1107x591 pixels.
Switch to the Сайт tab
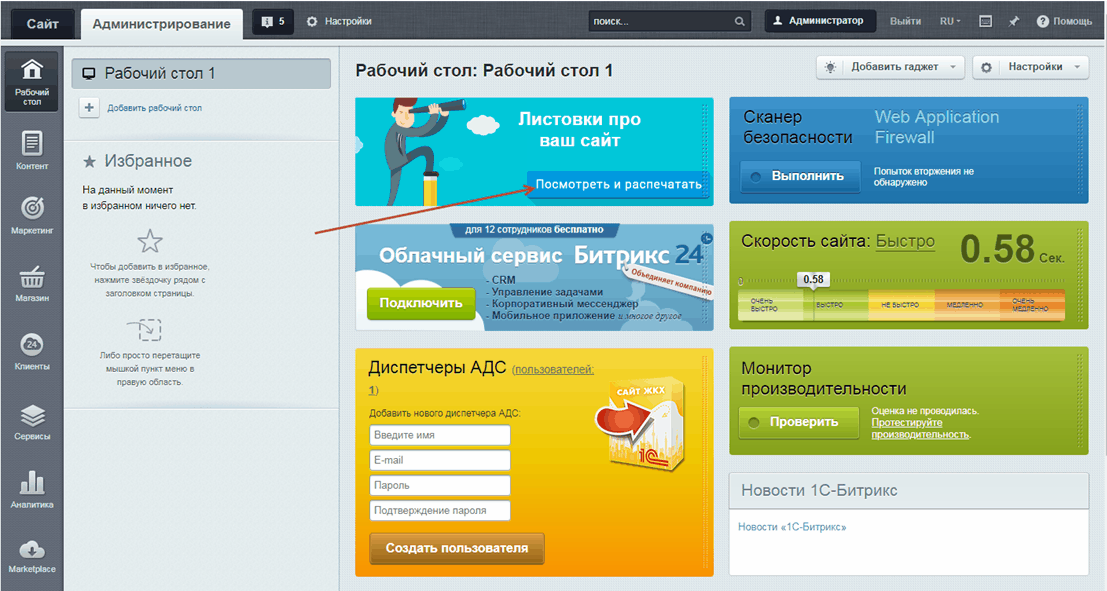42,23
